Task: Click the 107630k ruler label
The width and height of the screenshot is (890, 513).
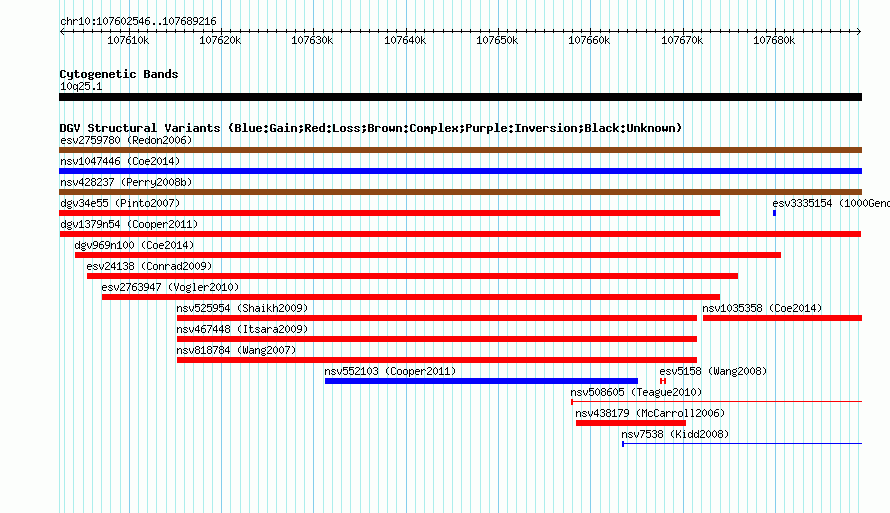Action: (312, 40)
